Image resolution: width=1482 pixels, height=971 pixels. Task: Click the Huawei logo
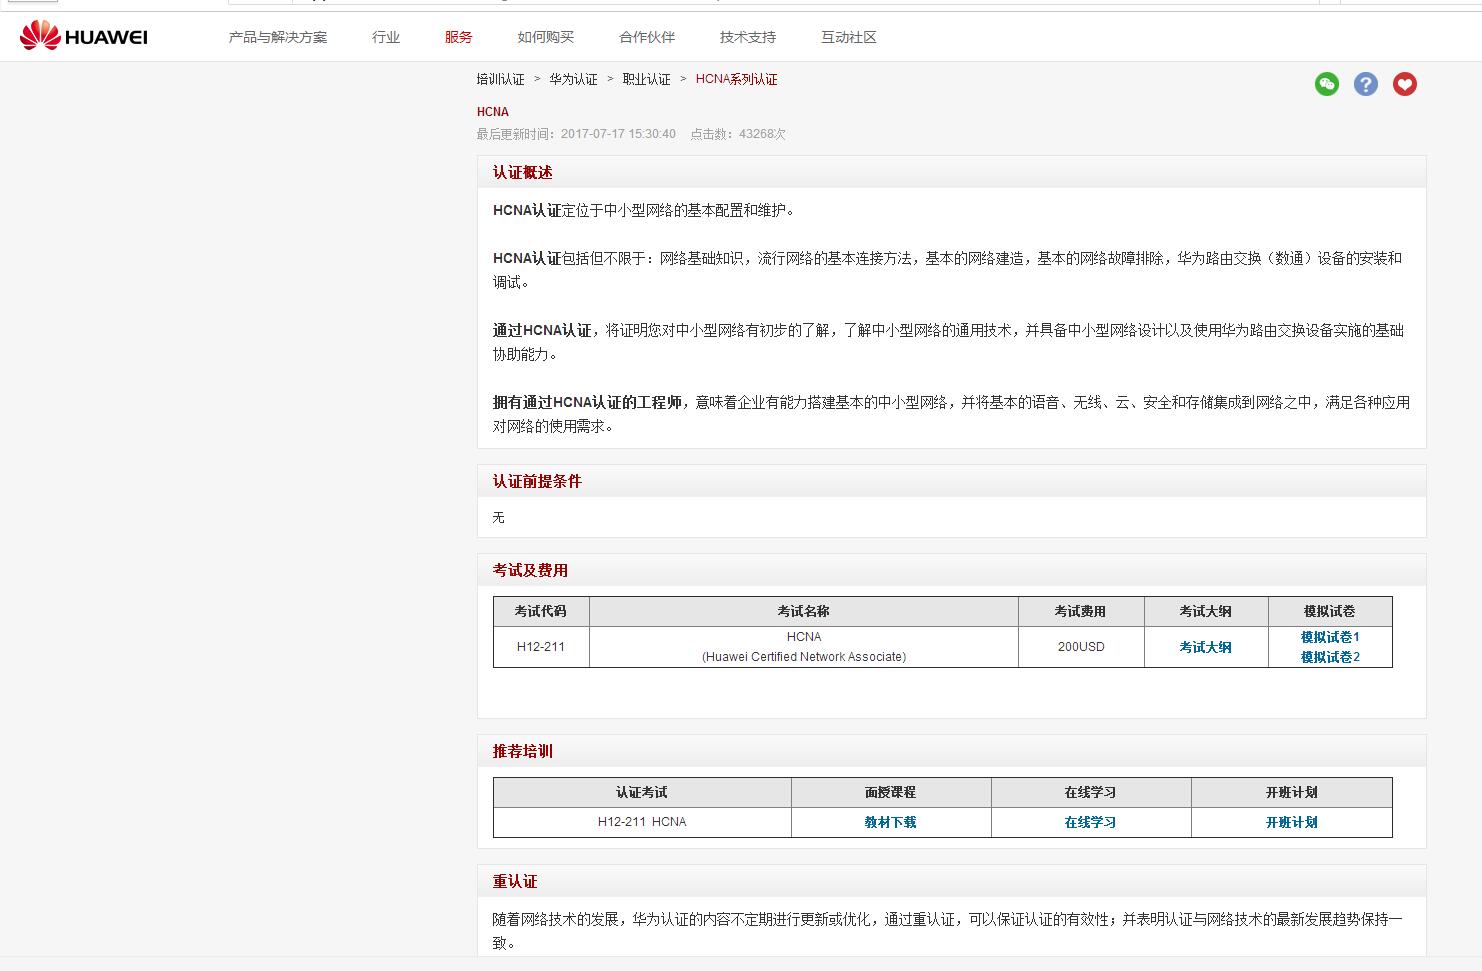coord(84,37)
